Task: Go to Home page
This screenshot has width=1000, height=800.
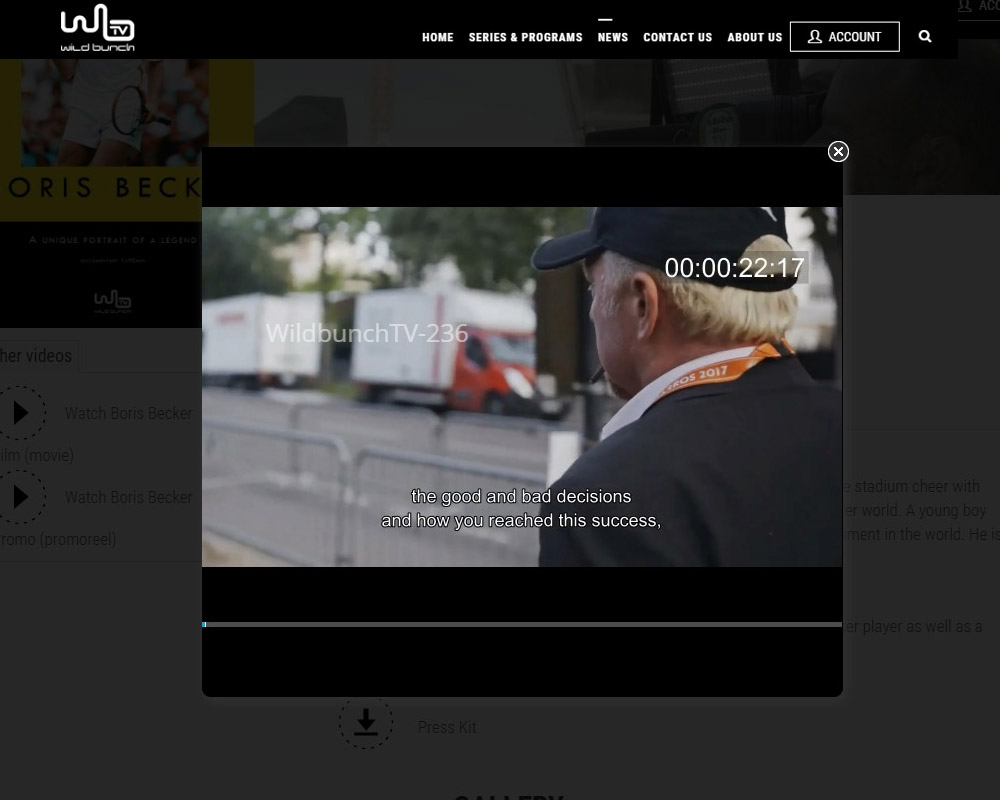Action: click(438, 37)
